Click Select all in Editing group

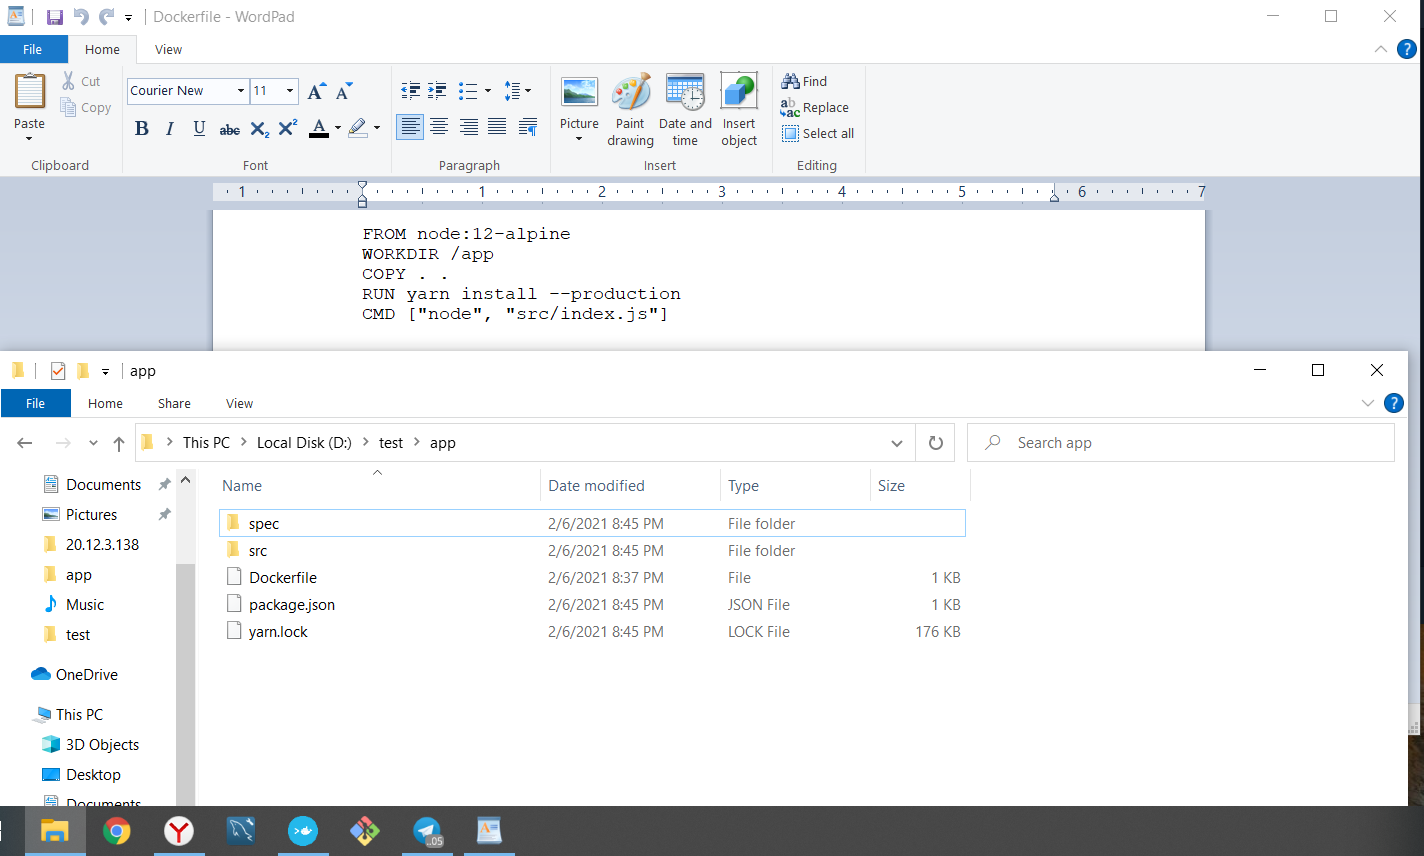(818, 133)
